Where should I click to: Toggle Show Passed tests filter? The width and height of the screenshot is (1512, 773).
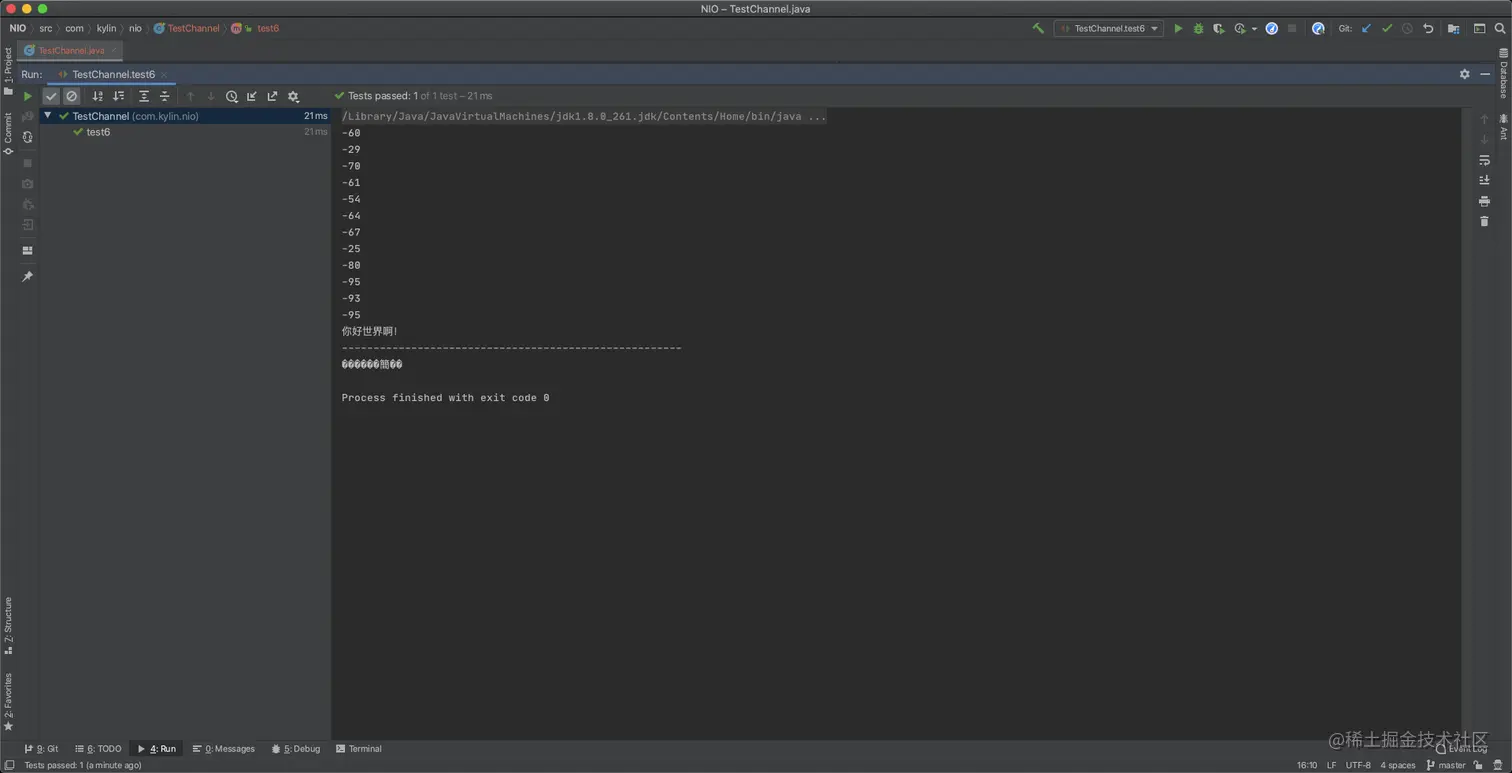tap(51, 96)
